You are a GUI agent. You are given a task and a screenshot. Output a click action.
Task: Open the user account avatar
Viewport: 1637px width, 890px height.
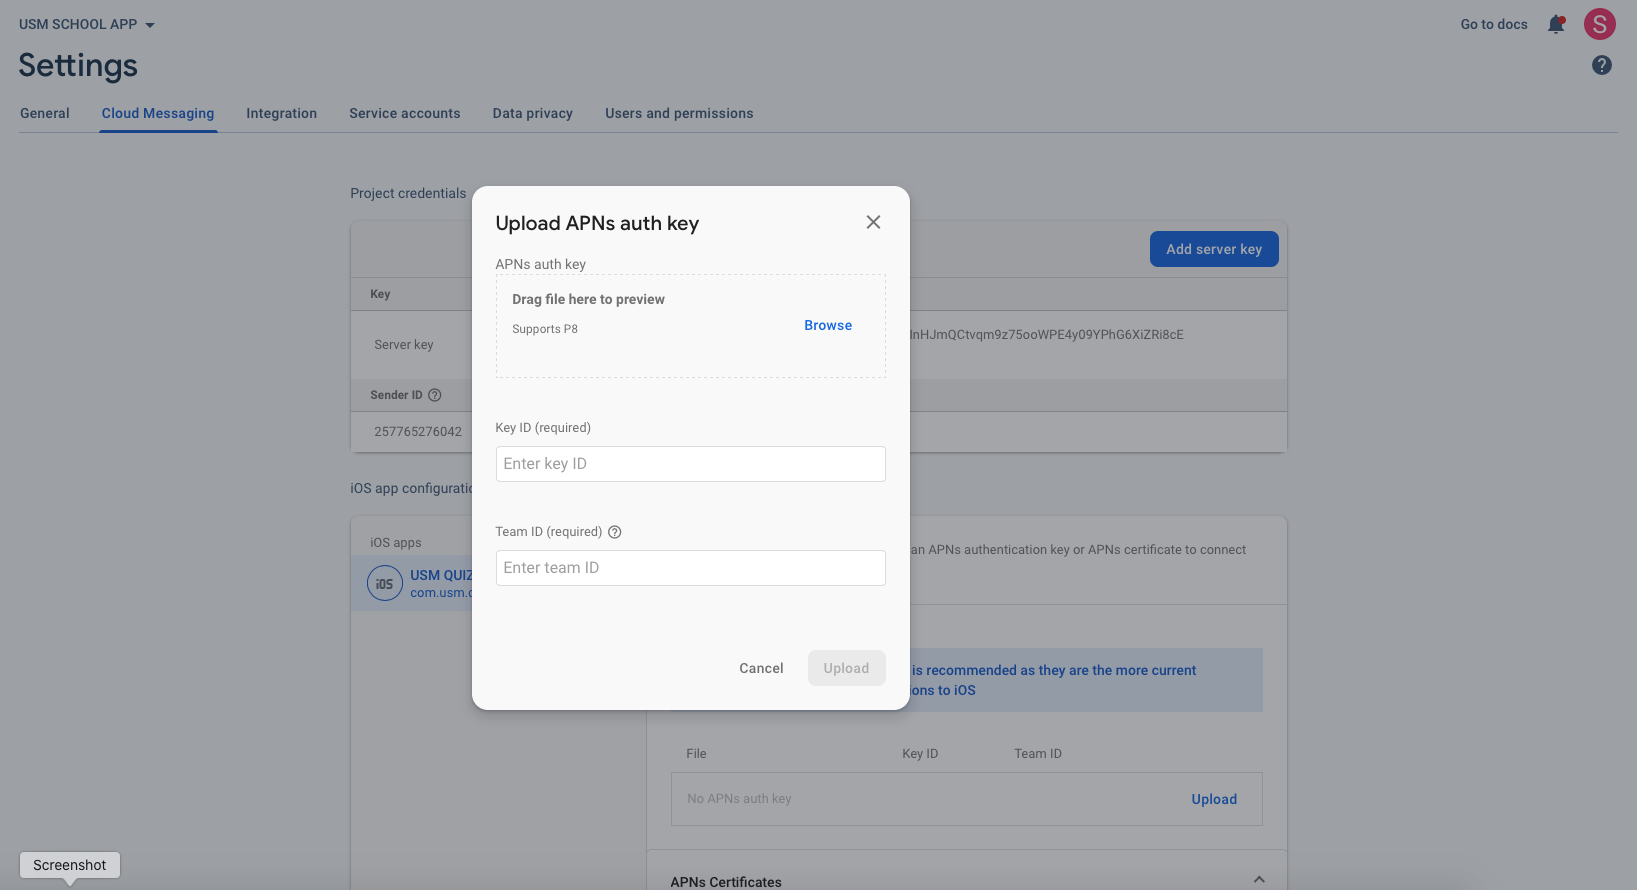tap(1599, 24)
